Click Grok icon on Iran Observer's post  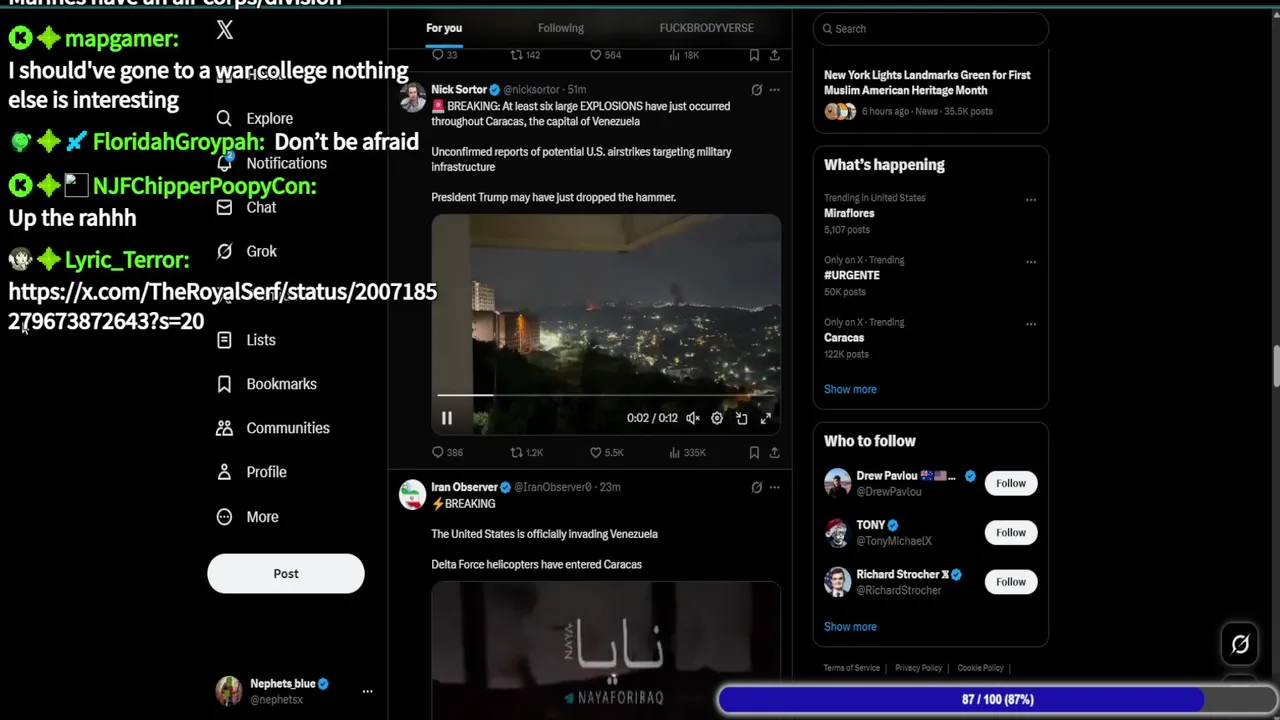tap(756, 487)
